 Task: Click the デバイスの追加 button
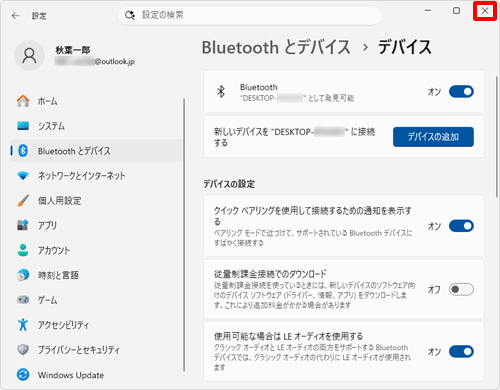(x=433, y=137)
